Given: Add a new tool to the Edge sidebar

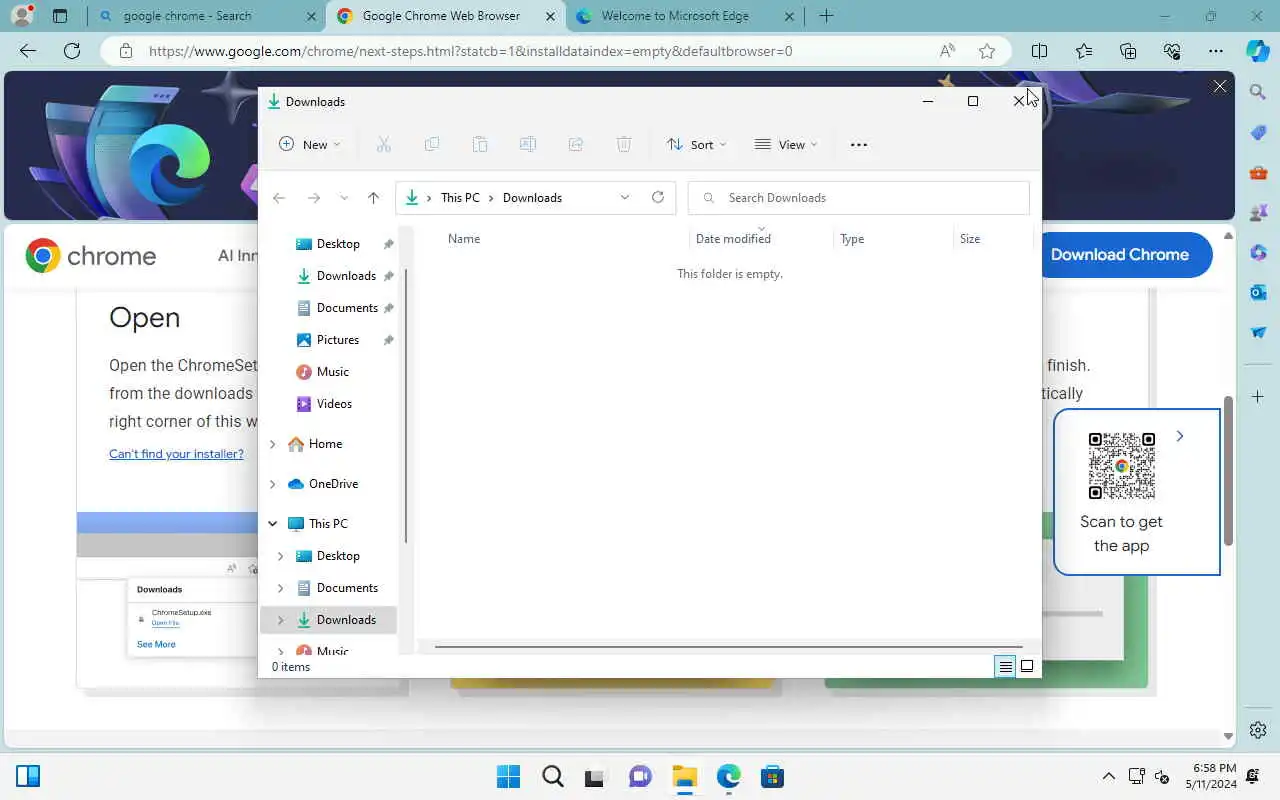Looking at the screenshot, I should click(1258, 397).
